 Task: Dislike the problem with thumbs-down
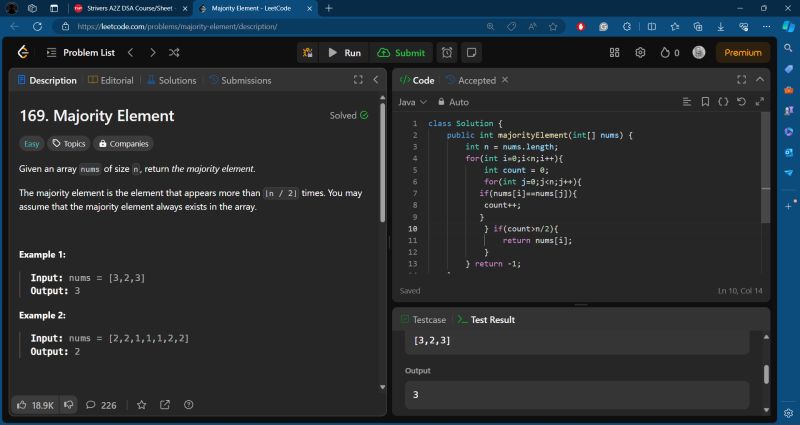pyautogui.click(x=69, y=405)
